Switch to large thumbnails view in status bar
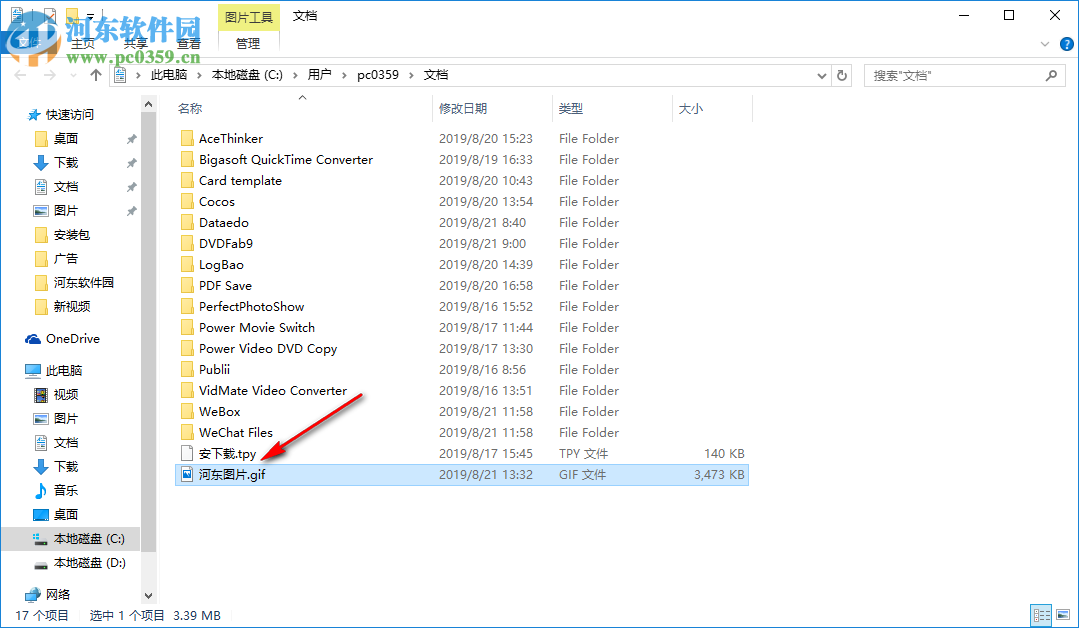 (1063, 614)
